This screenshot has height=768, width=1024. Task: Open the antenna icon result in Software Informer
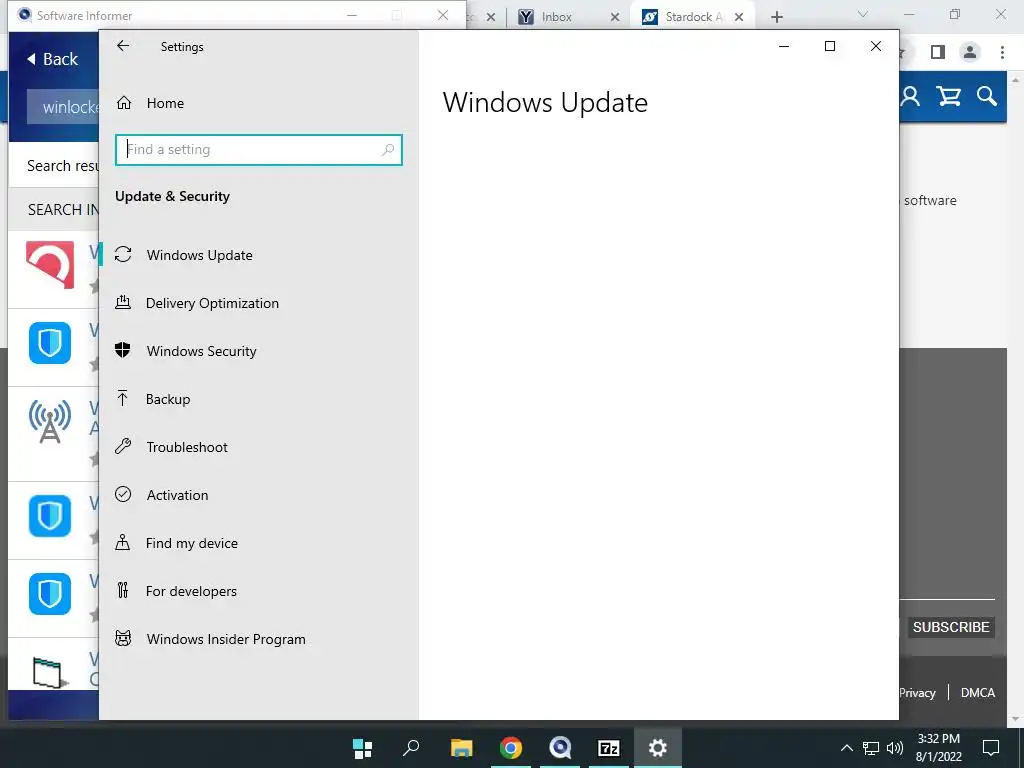(50, 421)
